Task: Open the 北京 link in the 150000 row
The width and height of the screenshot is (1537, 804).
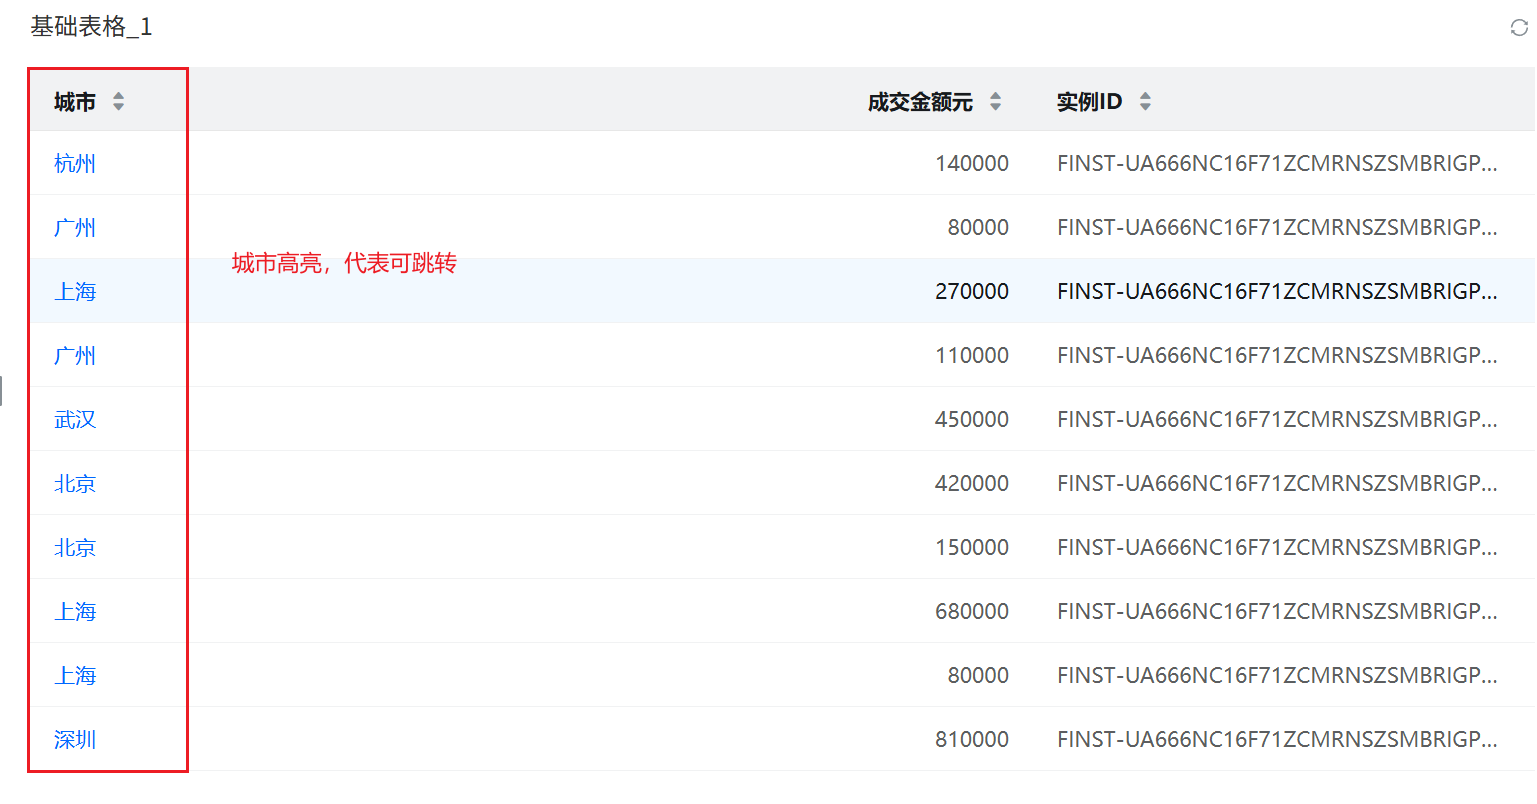Action: pyautogui.click(x=75, y=548)
